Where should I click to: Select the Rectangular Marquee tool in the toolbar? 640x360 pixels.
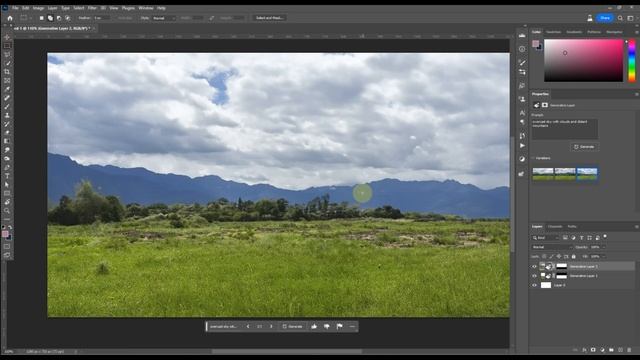point(7,46)
